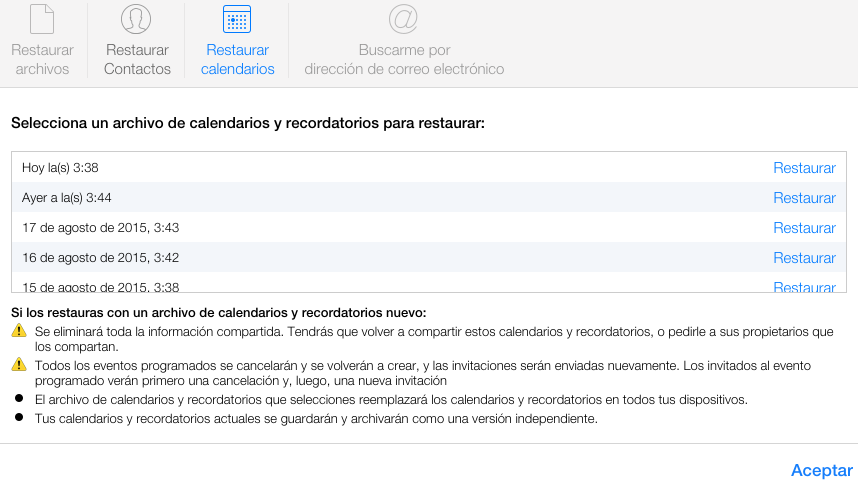The image size is (858, 486).
Task: Click the warning icon beside 'Todos los eventos programados'
Action: coord(18,365)
